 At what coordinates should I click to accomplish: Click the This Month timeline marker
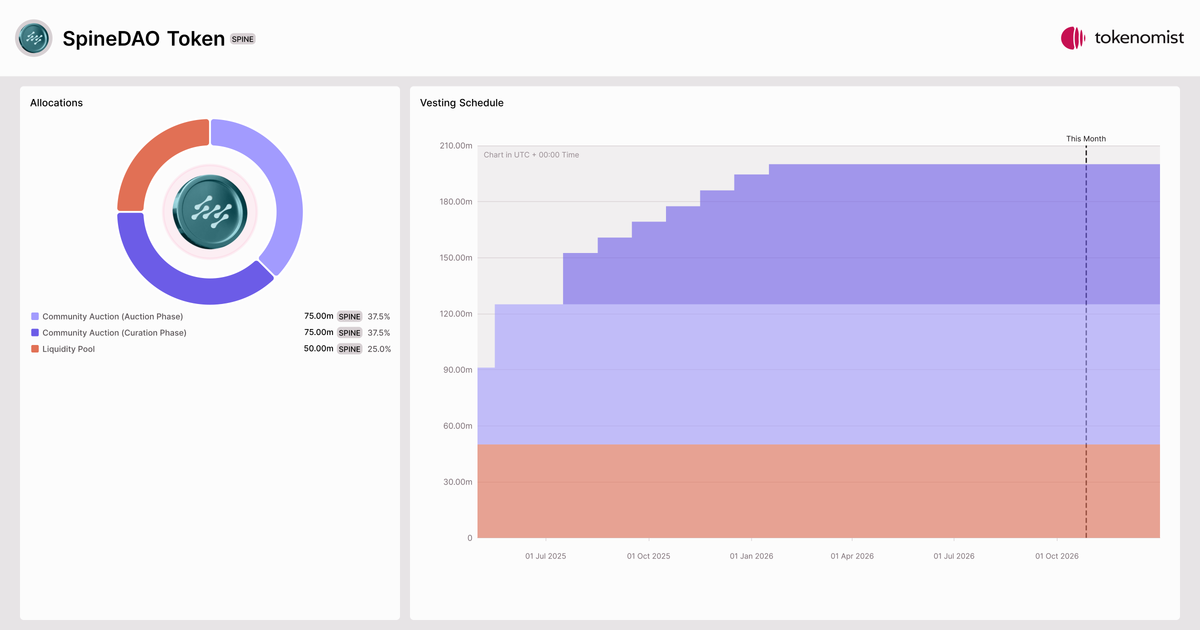(1086, 139)
